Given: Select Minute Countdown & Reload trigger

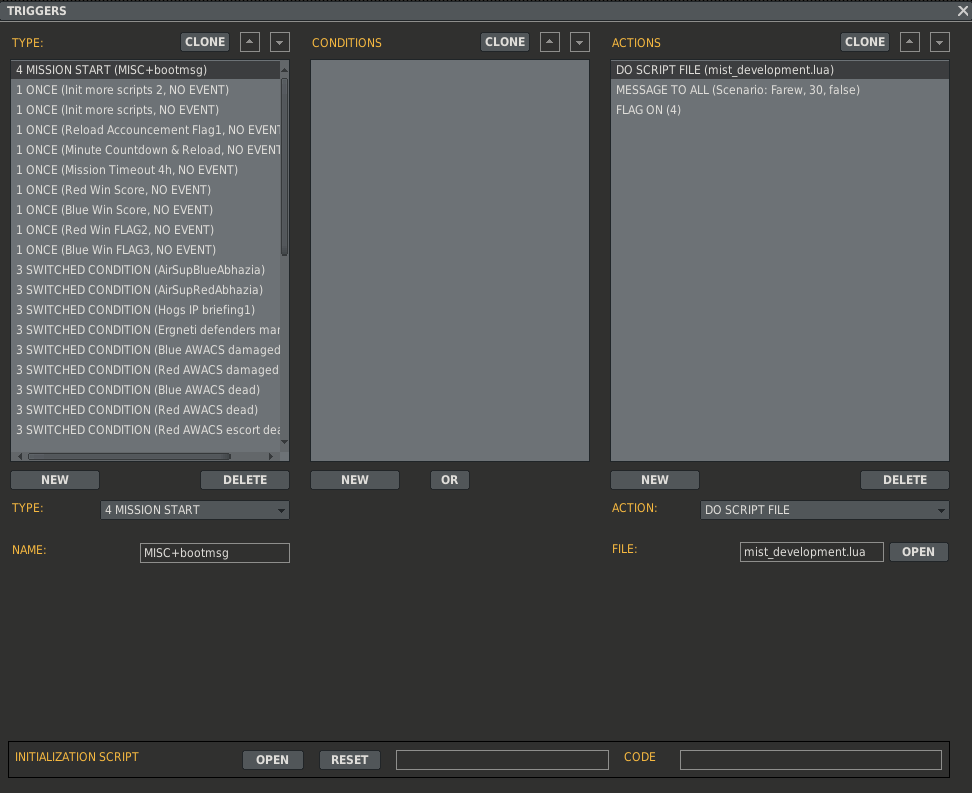Looking at the screenshot, I should click(x=146, y=150).
